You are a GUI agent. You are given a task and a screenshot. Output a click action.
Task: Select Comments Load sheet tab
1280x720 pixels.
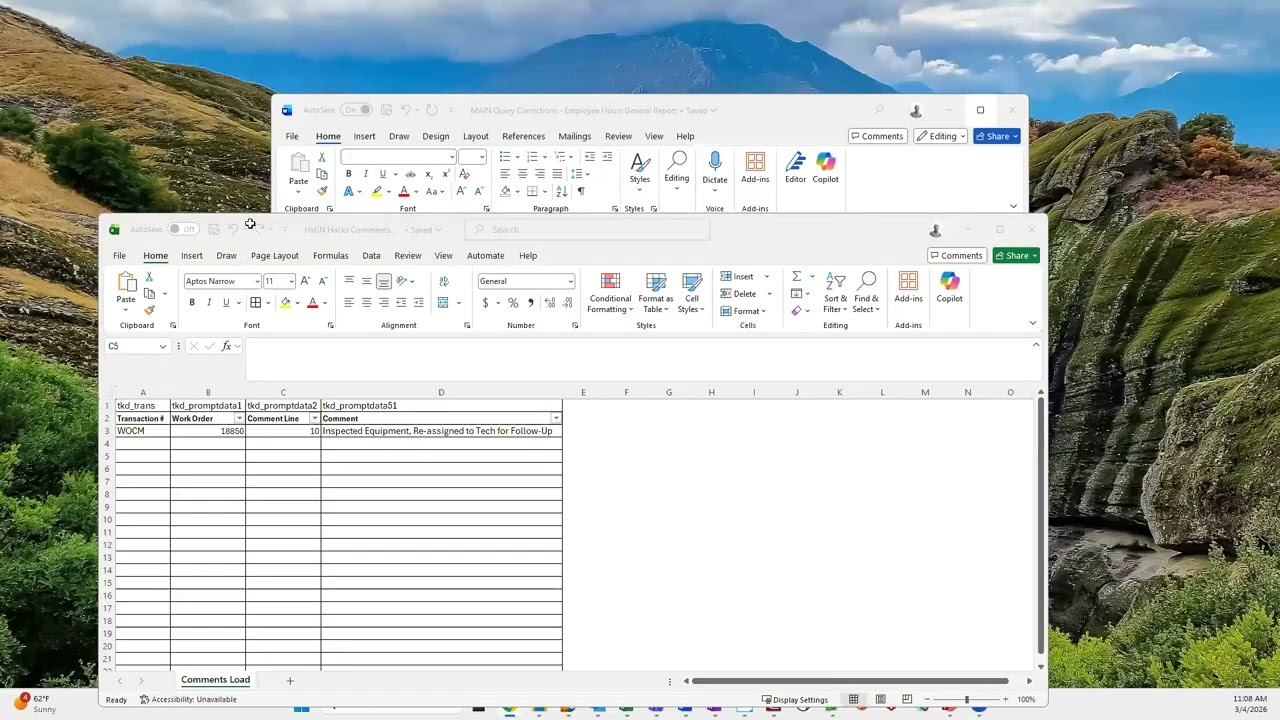click(215, 680)
